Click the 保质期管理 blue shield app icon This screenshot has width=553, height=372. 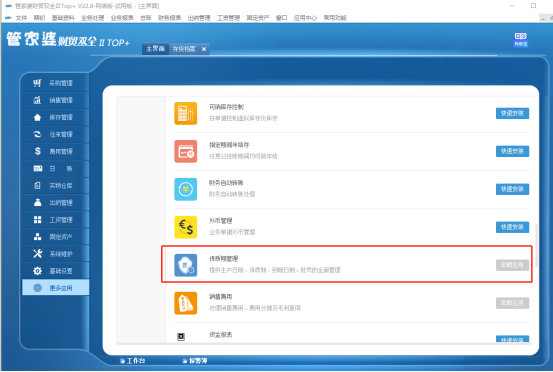point(186,265)
